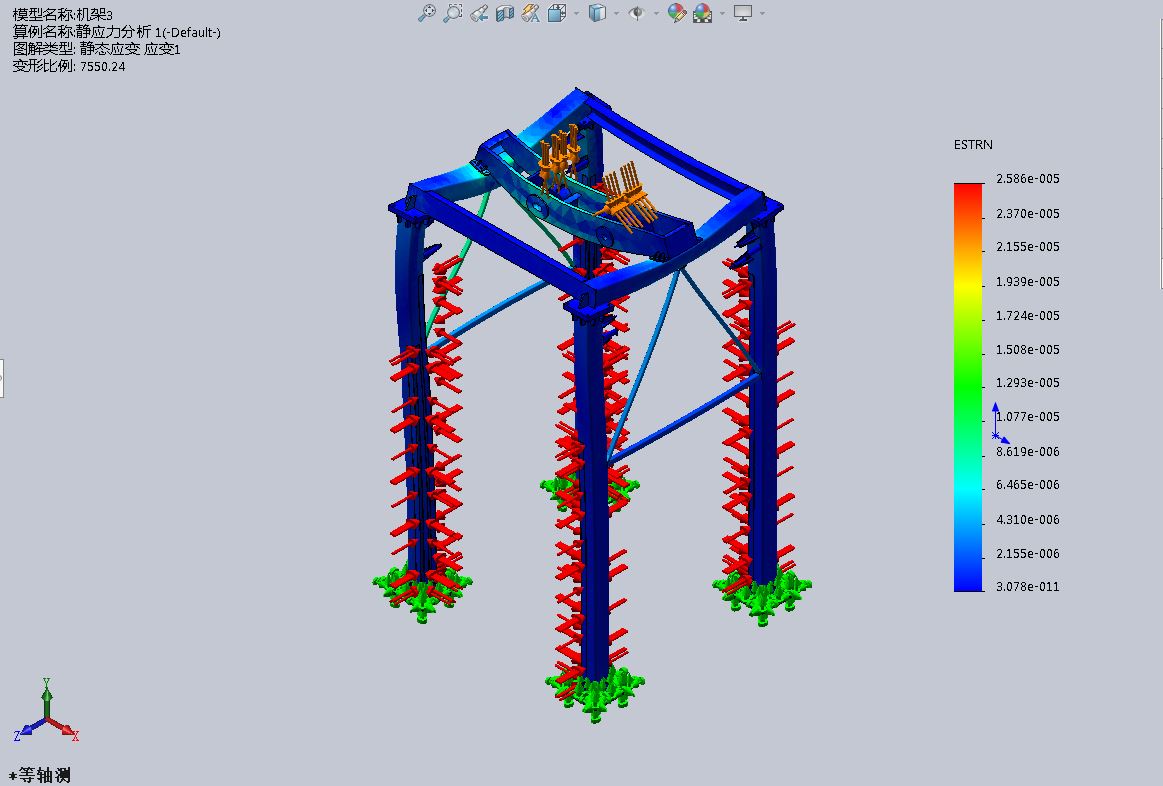Click the legend value 6.465e-006
Image resolution: width=1163 pixels, height=786 pixels.
click(x=1028, y=485)
